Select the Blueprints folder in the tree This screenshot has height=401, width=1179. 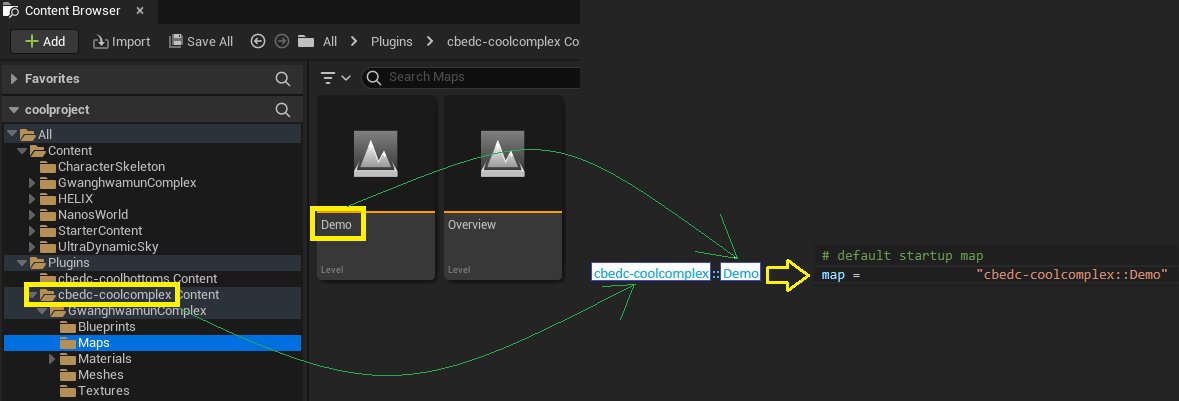(106, 327)
